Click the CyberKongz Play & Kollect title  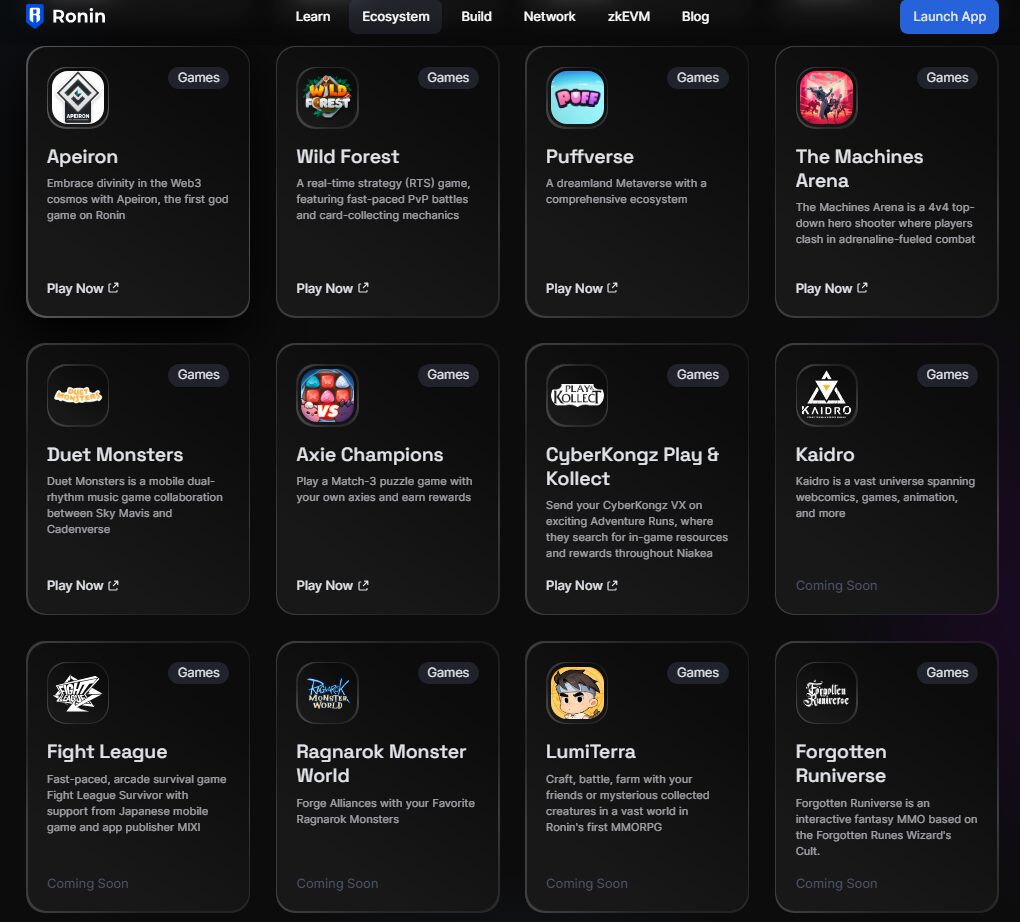[632, 467]
